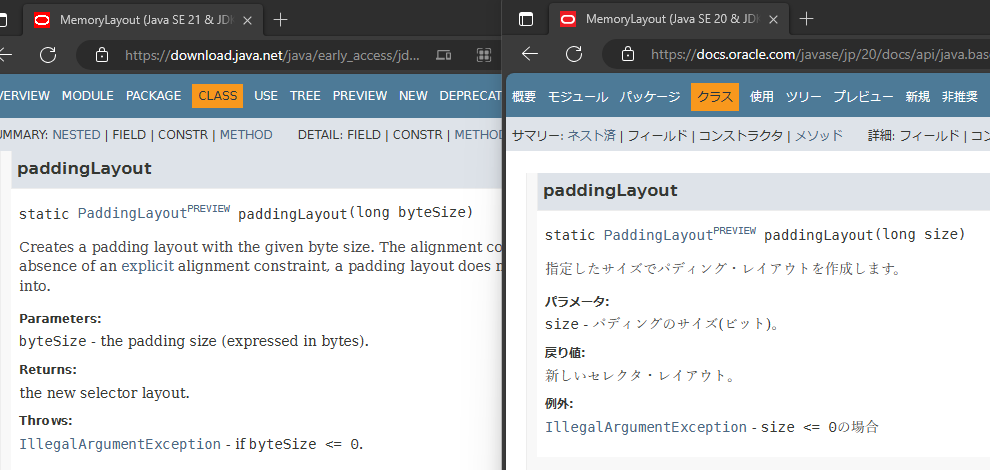The image size is (990, 470).
Task: Click paddingLayout heading in Japanese page
Action: click(611, 191)
